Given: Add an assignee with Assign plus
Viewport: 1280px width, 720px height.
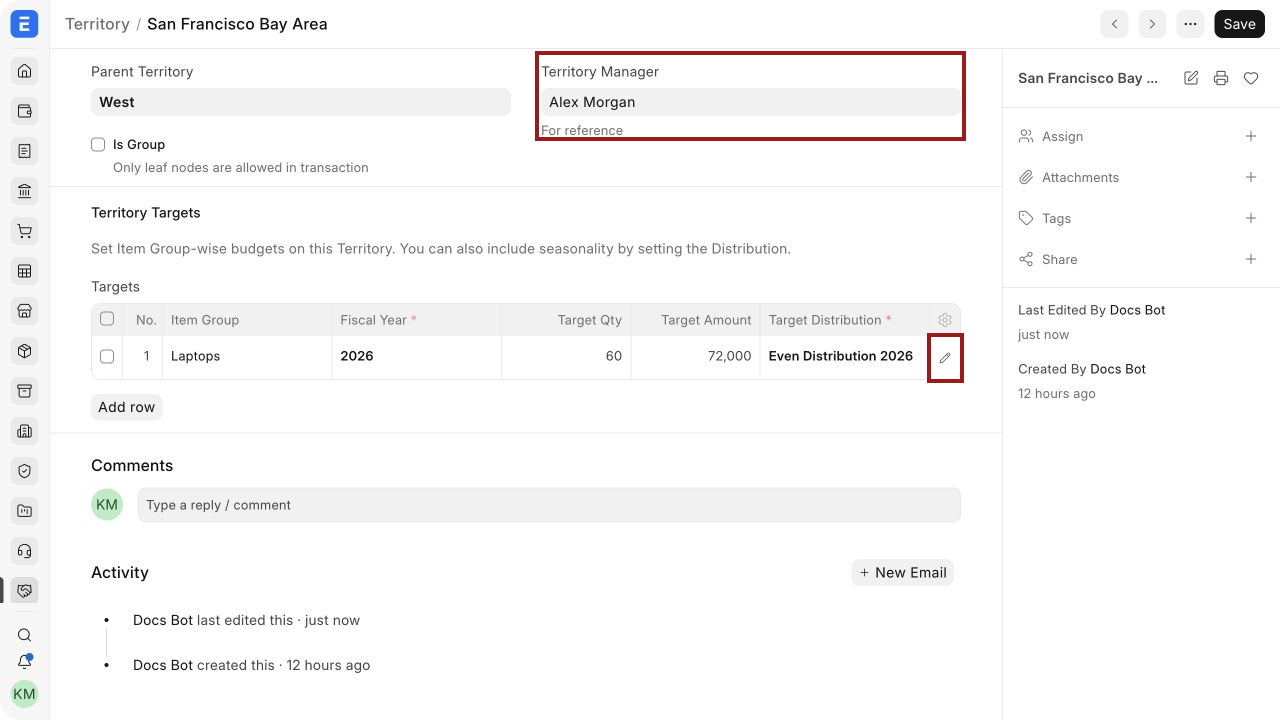Looking at the screenshot, I should (1251, 136).
